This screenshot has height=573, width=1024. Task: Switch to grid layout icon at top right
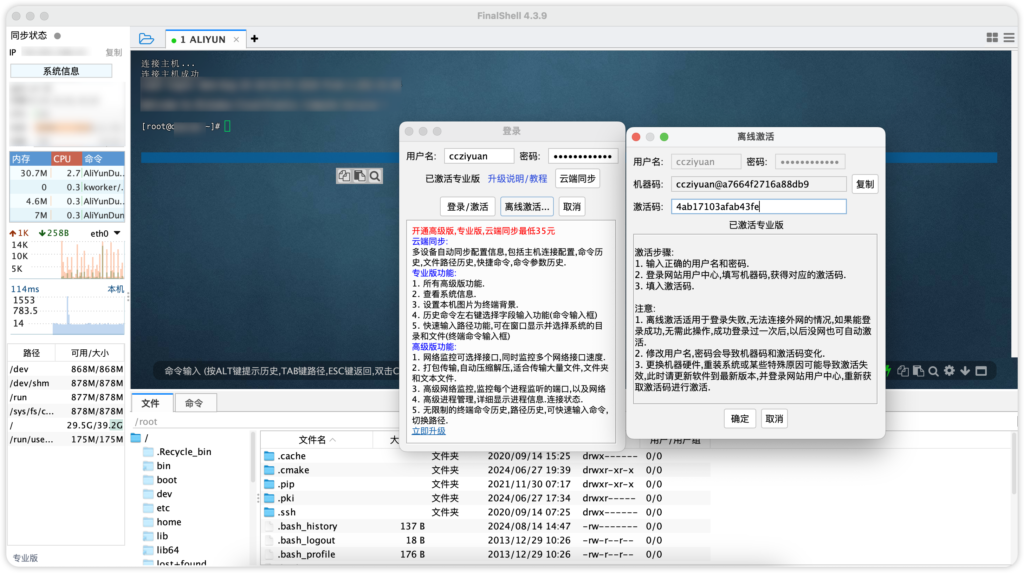tap(992, 38)
